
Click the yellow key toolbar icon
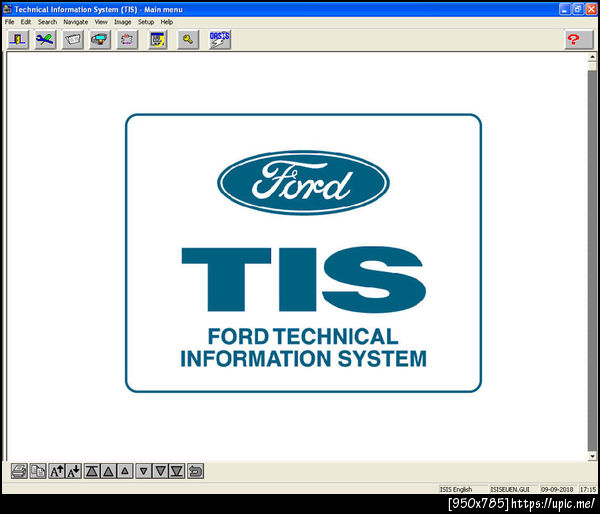point(188,39)
